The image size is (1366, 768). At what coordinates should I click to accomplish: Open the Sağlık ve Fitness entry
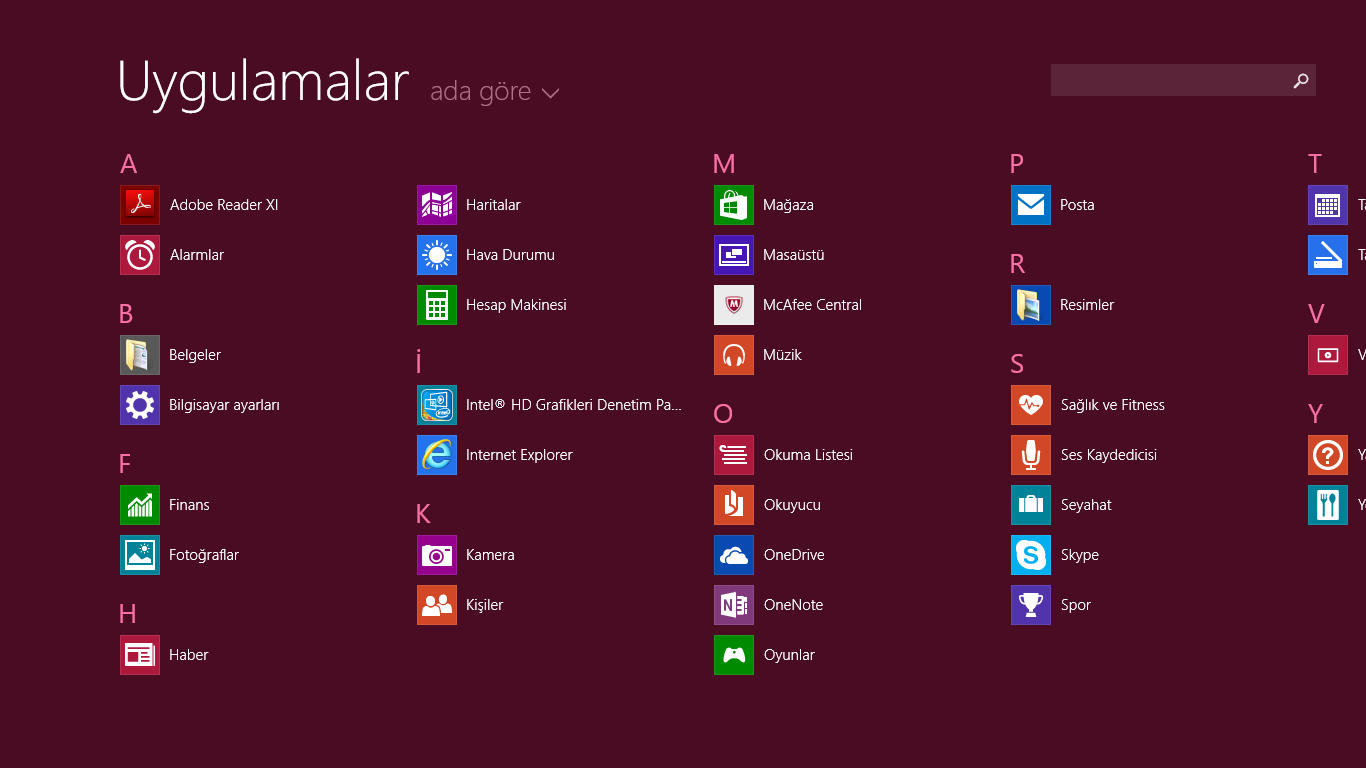coord(1112,405)
